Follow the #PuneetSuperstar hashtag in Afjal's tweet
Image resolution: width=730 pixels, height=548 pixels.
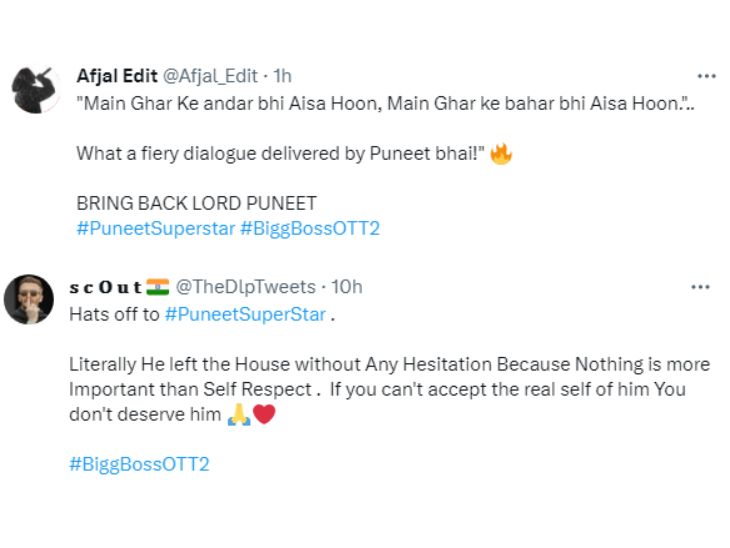click(x=155, y=229)
